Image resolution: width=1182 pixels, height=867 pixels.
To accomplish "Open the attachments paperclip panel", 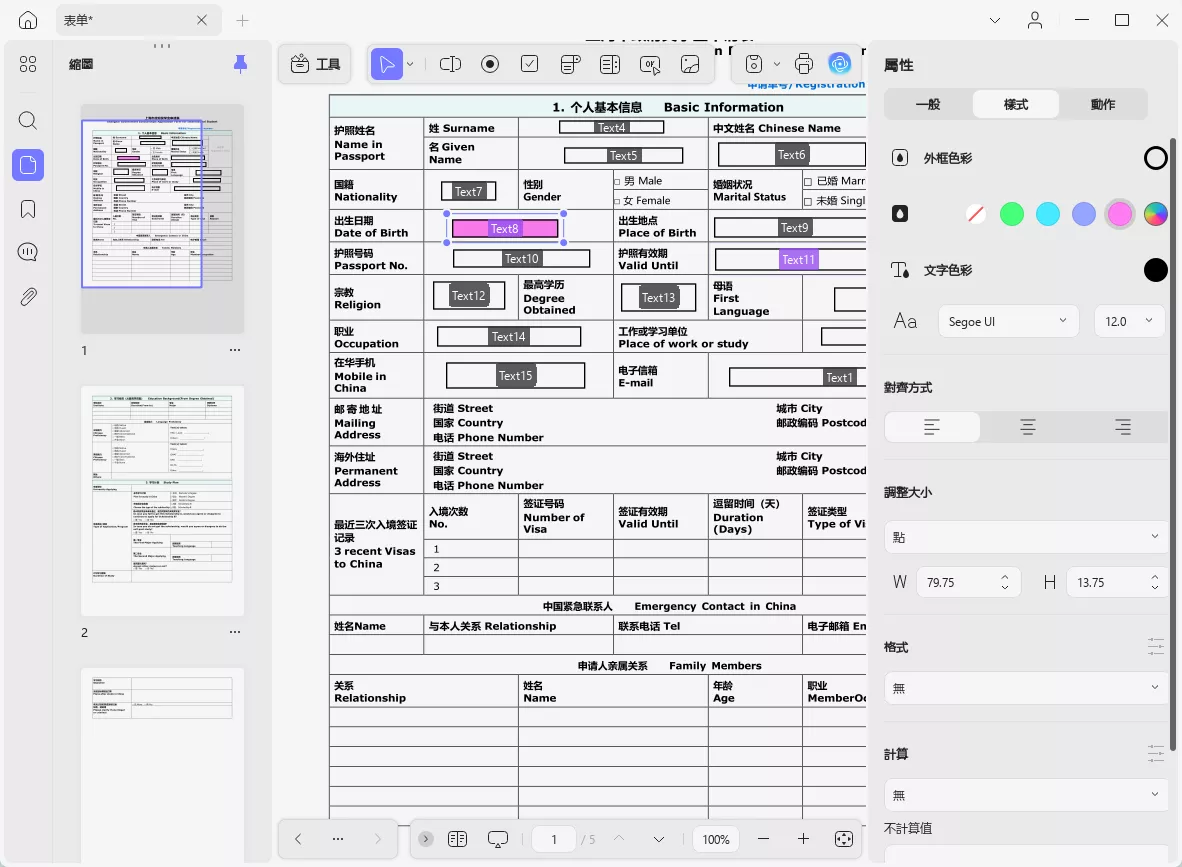I will [x=28, y=296].
